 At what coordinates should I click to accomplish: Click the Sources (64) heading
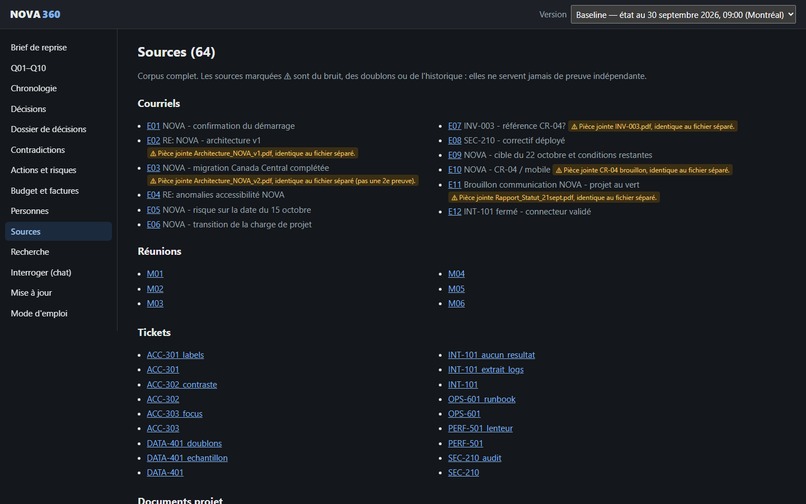coord(176,52)
